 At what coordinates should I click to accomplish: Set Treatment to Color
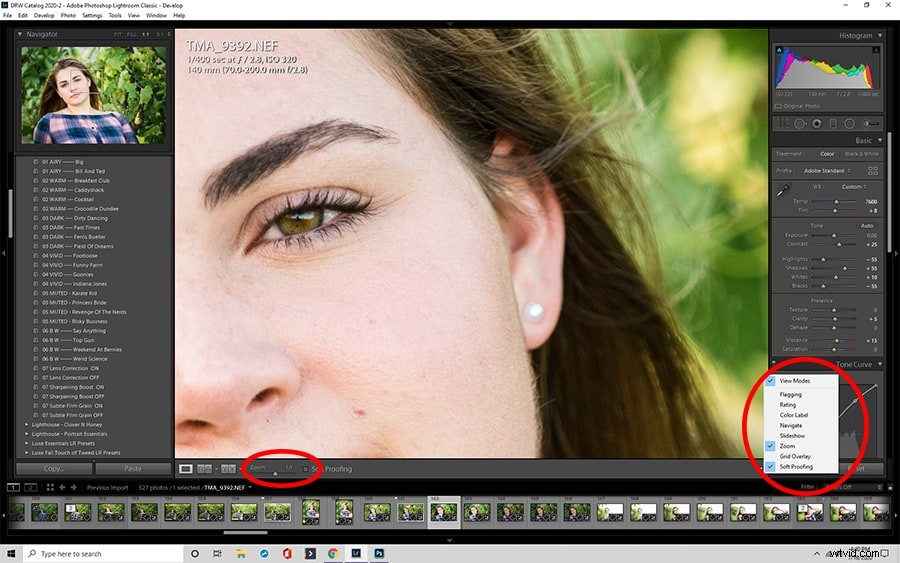click(827, 154)
